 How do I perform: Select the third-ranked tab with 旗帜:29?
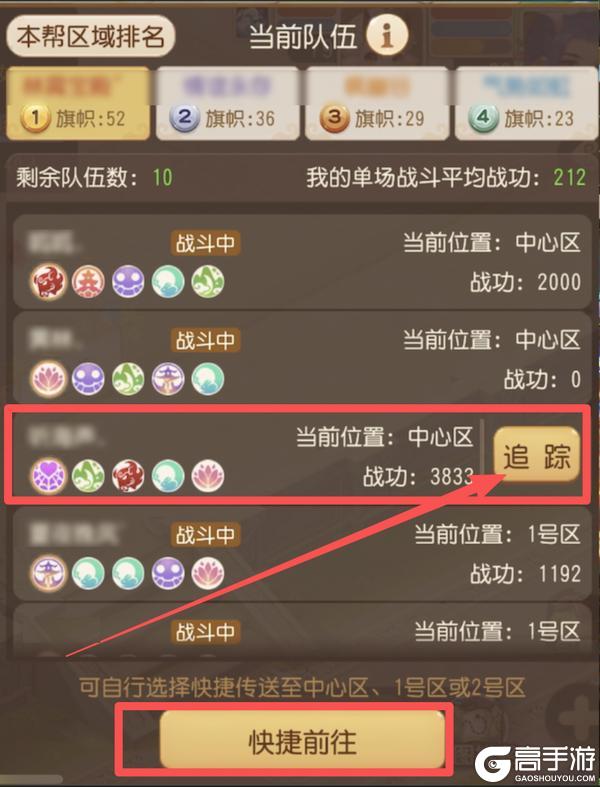click(x=377, y=104)
